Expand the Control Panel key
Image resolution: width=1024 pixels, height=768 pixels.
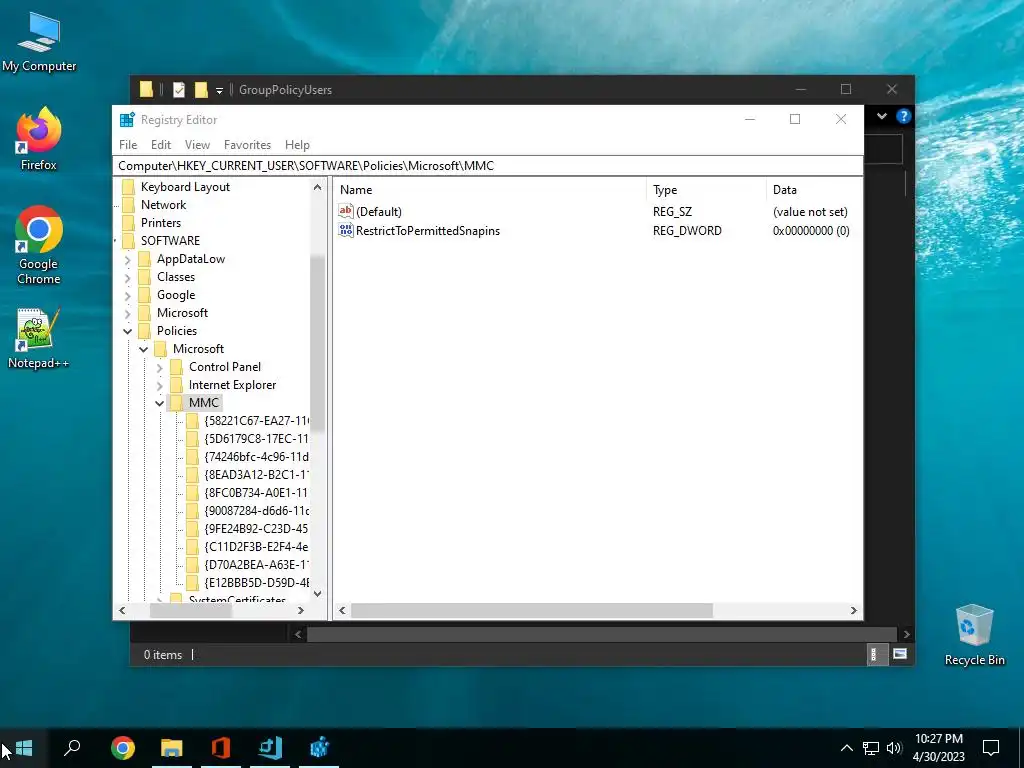click(160, 368)
